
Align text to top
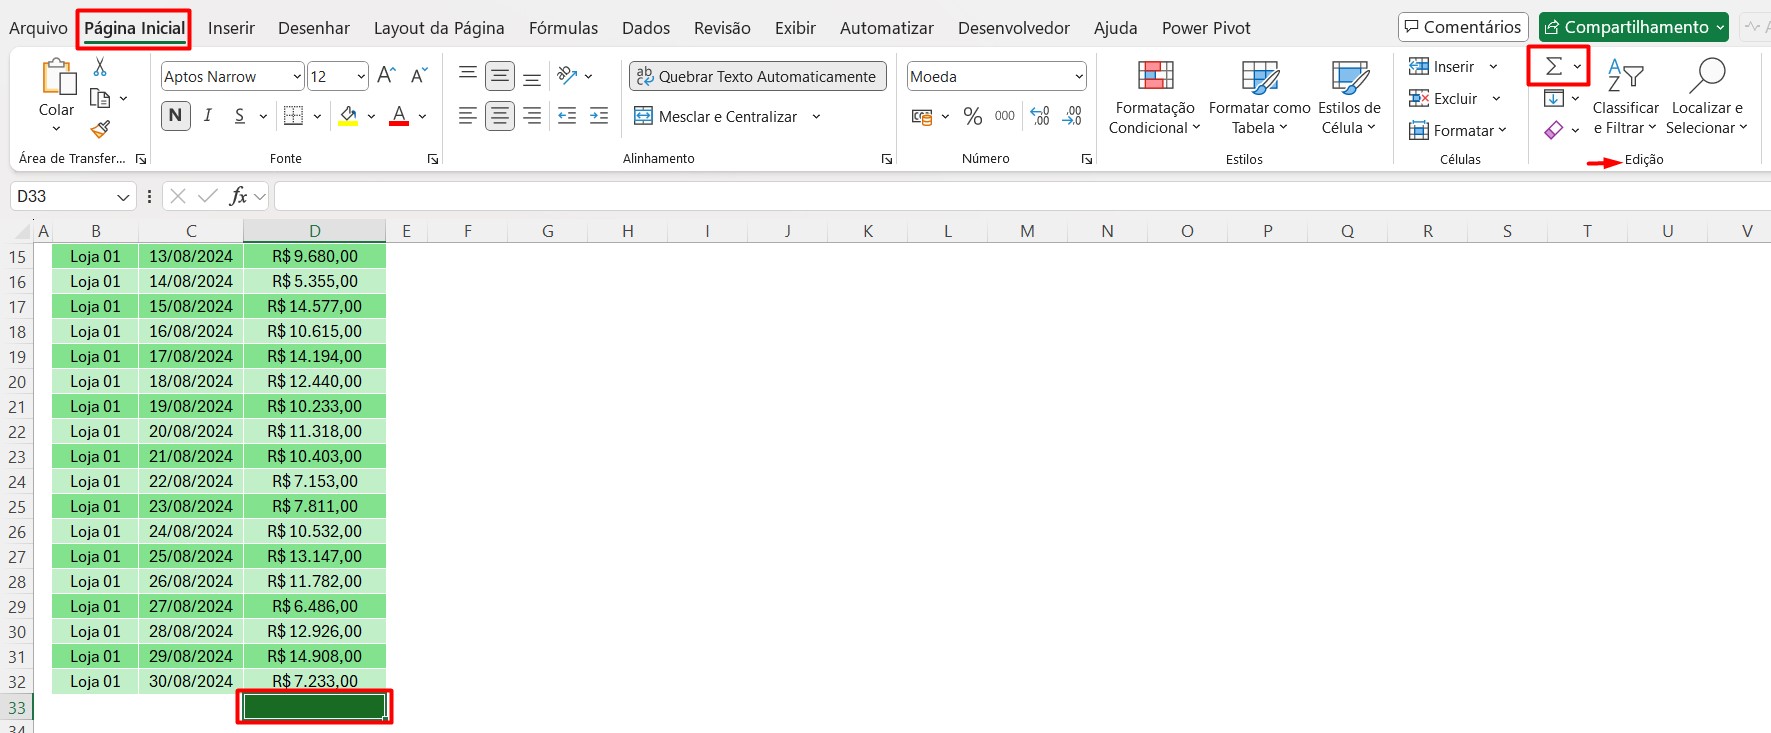pyautogui.click(x=468, y=76)
